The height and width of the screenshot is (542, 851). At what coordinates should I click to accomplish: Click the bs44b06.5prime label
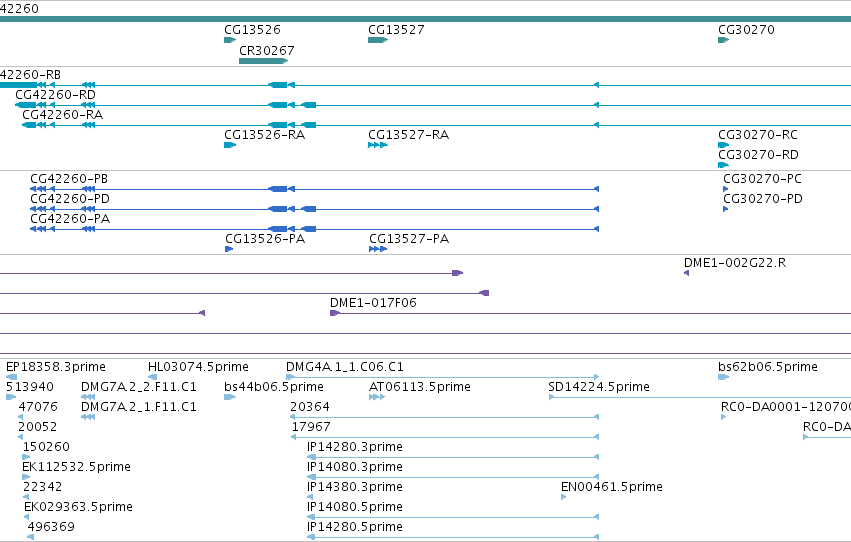pyautogui.click(x=274, y=387)
